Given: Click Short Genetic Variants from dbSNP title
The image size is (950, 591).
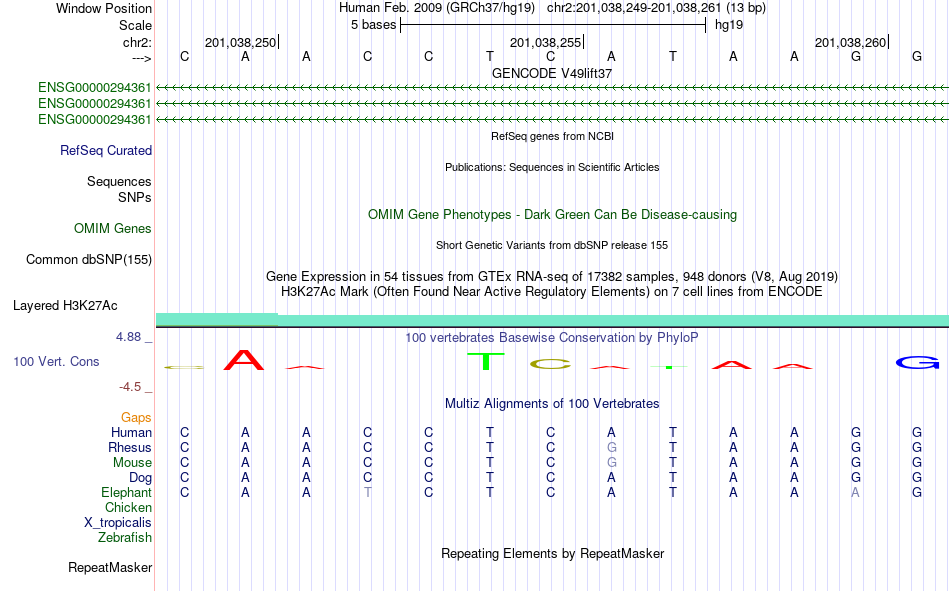Looking at the screenshot, I should point(552,245).
